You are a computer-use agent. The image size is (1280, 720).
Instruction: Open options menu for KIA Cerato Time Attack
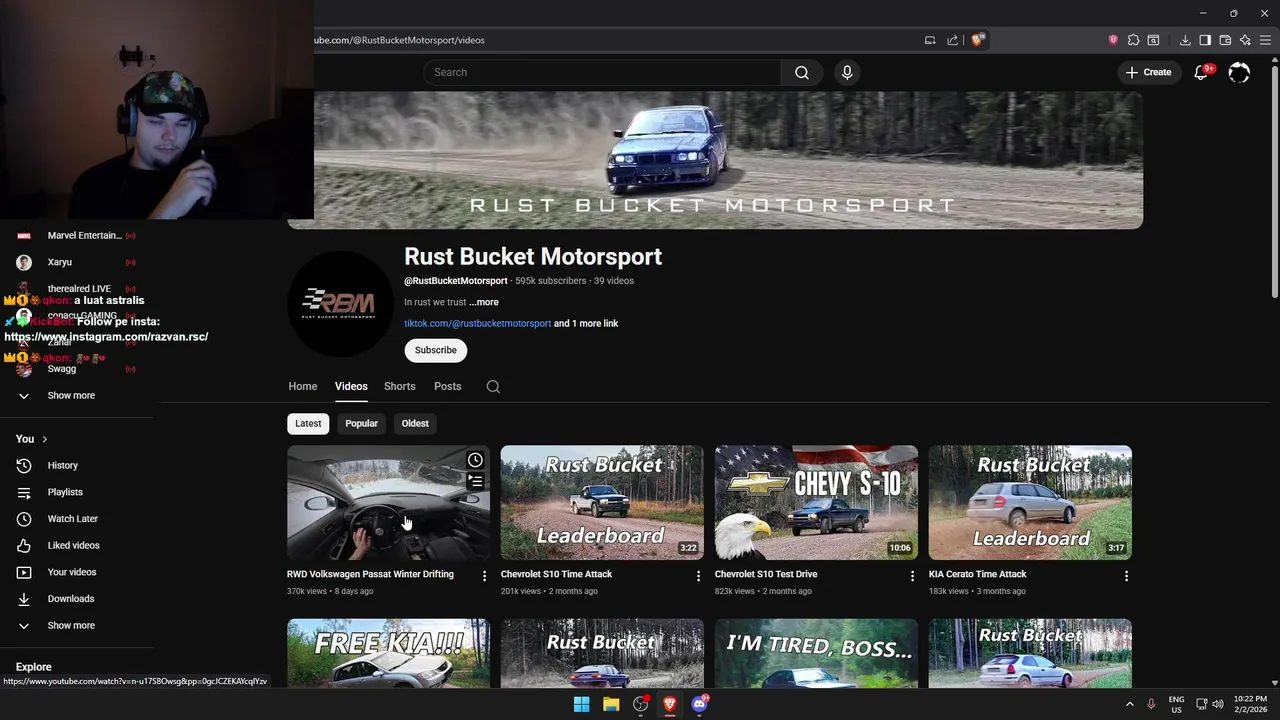pos(1126,576)
